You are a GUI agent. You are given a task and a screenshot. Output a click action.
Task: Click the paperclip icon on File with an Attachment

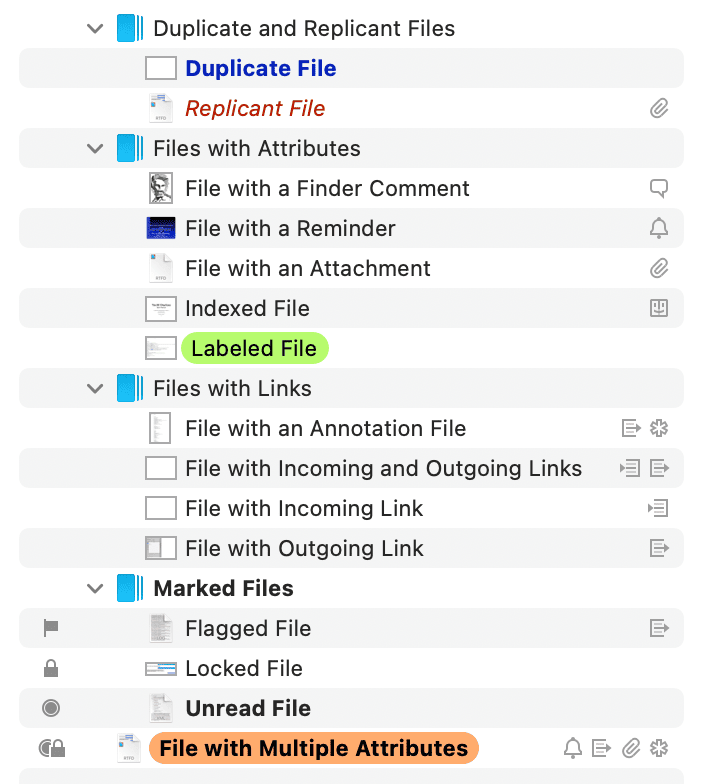659,268
